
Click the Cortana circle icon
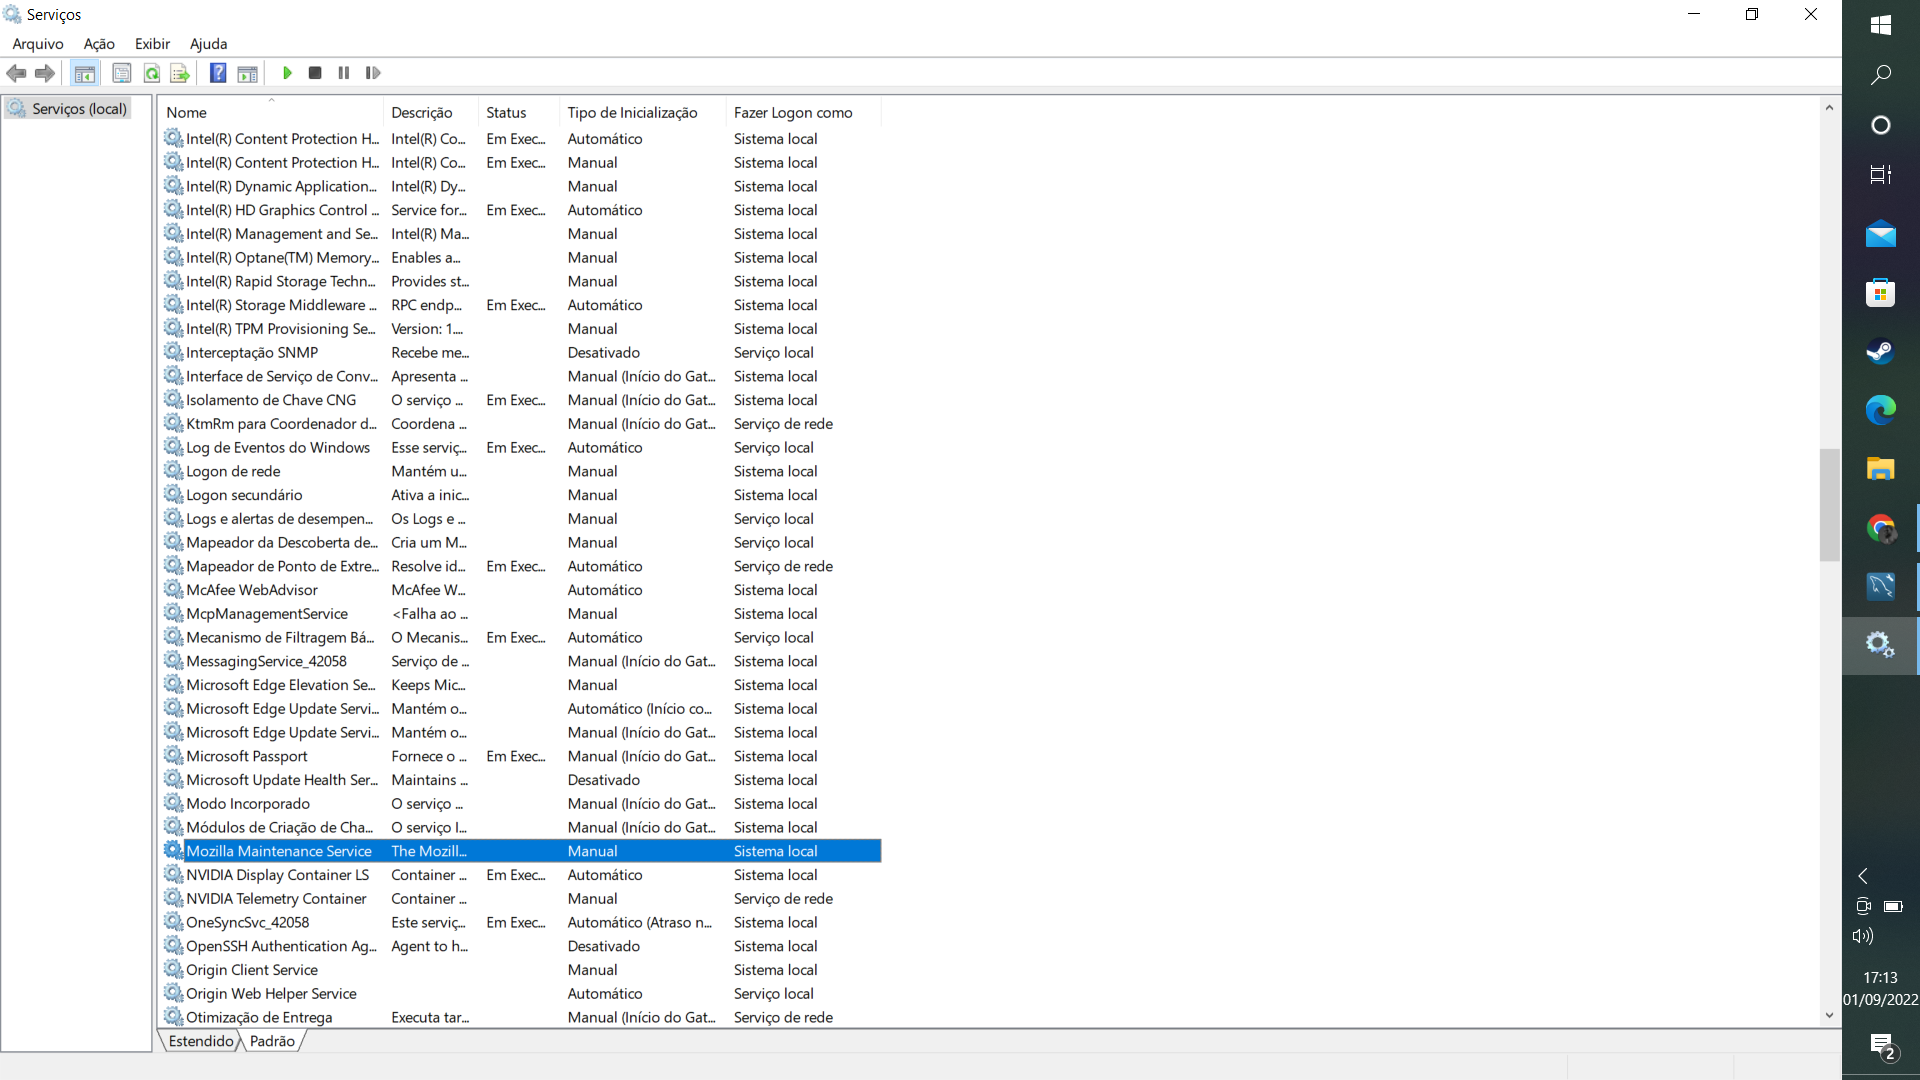1880,125
